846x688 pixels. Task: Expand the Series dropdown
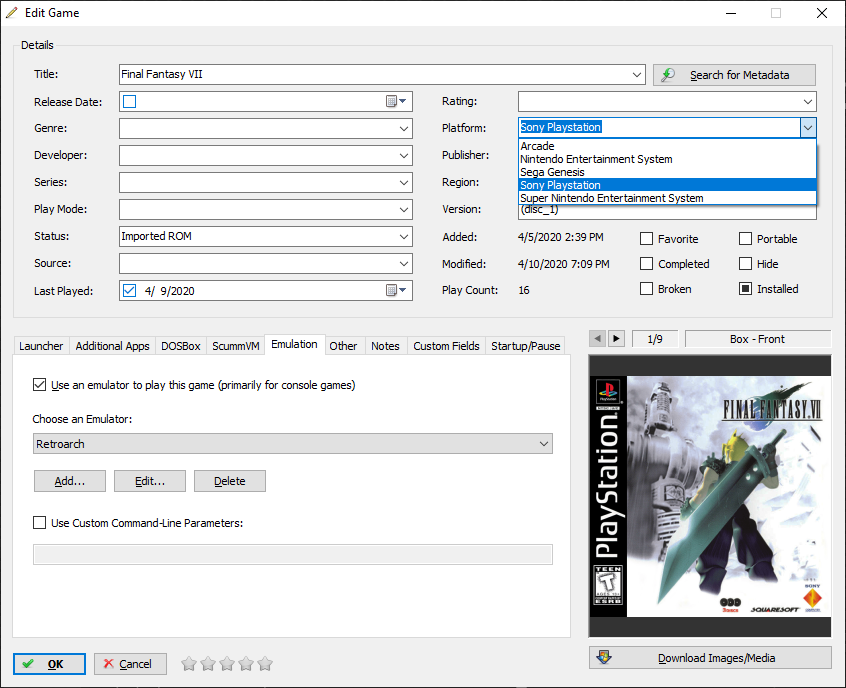(404, 182)
